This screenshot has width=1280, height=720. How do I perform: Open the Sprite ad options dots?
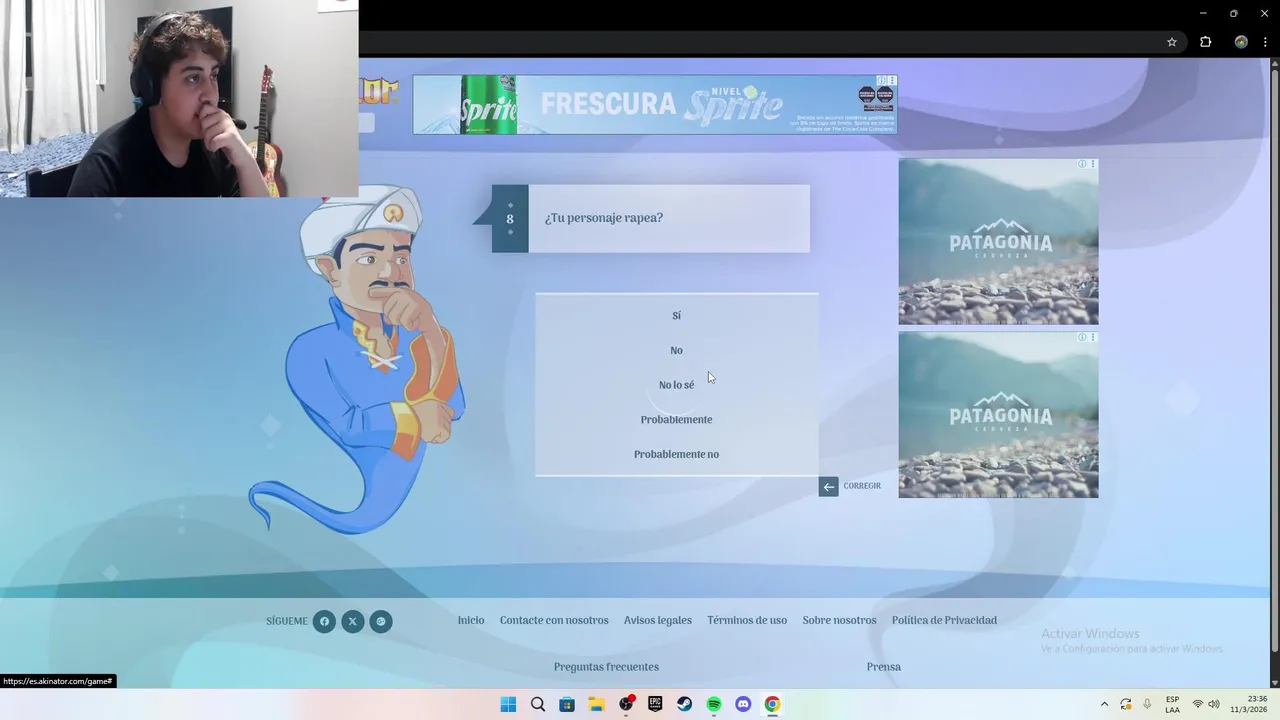pyautogui.click(x=892, y=80)
